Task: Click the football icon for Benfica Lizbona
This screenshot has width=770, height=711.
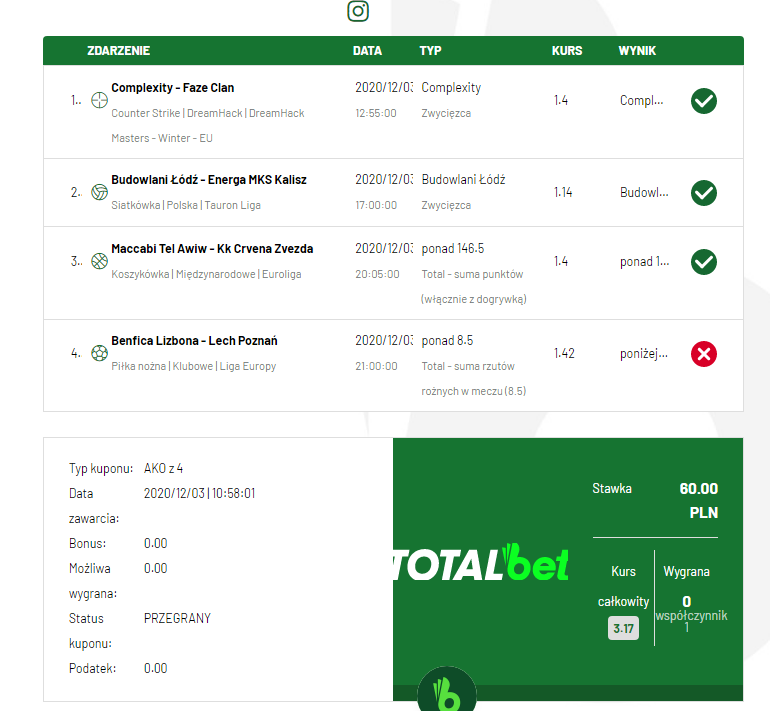Action: click(x=99, y=353)
